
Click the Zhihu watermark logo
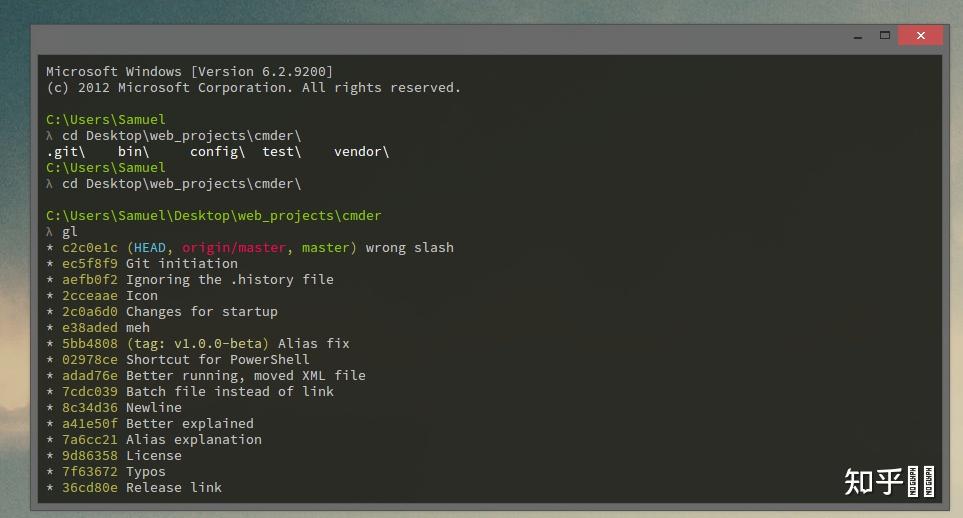point(889,481)
